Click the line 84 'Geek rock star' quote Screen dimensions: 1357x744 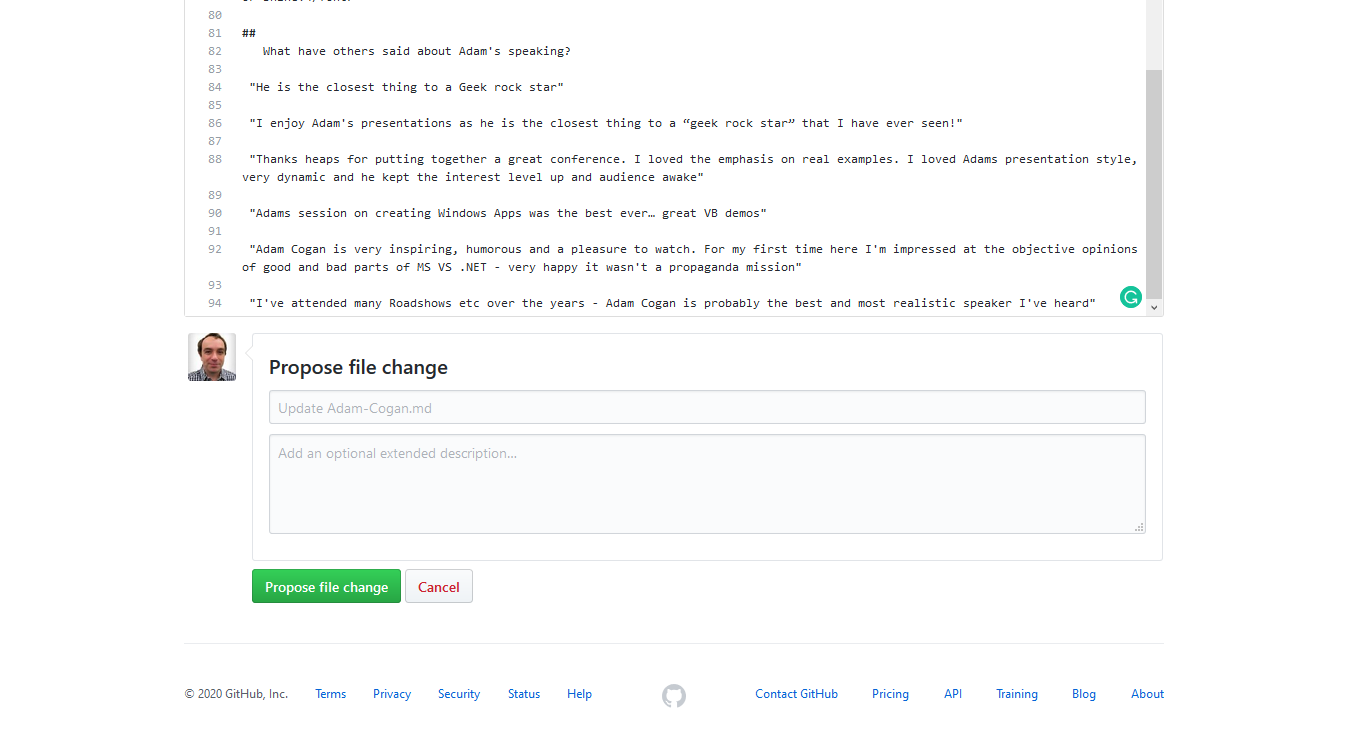(406, 87)
